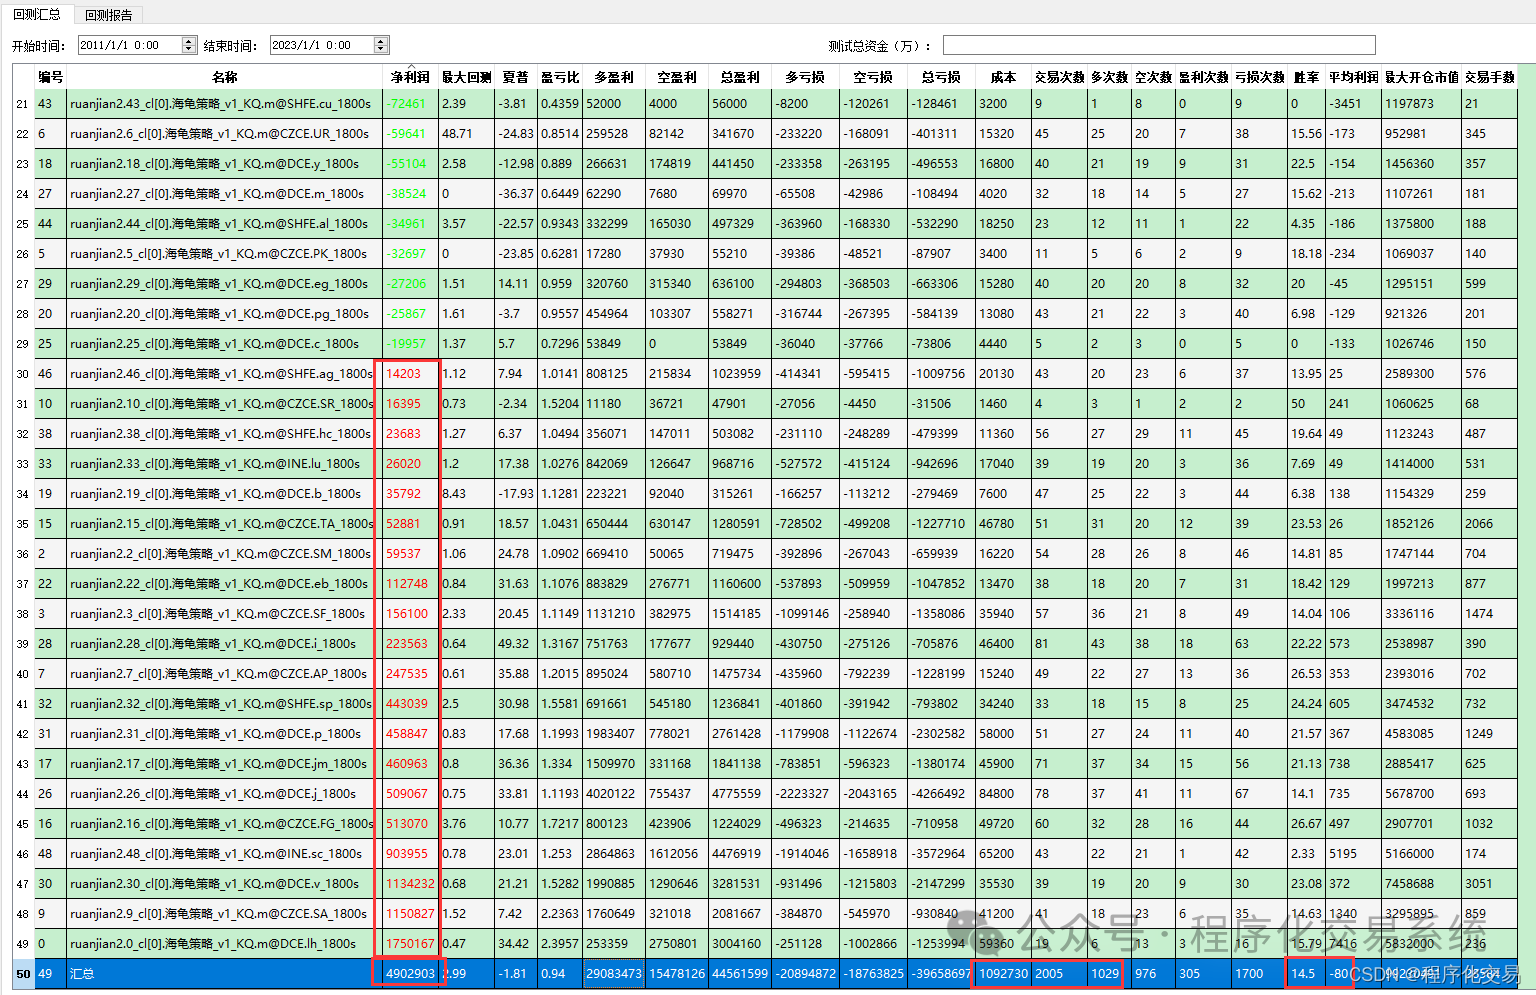Click the Sharpe cell 49.32
This screenshot has width=1536, height=995.
516,644
